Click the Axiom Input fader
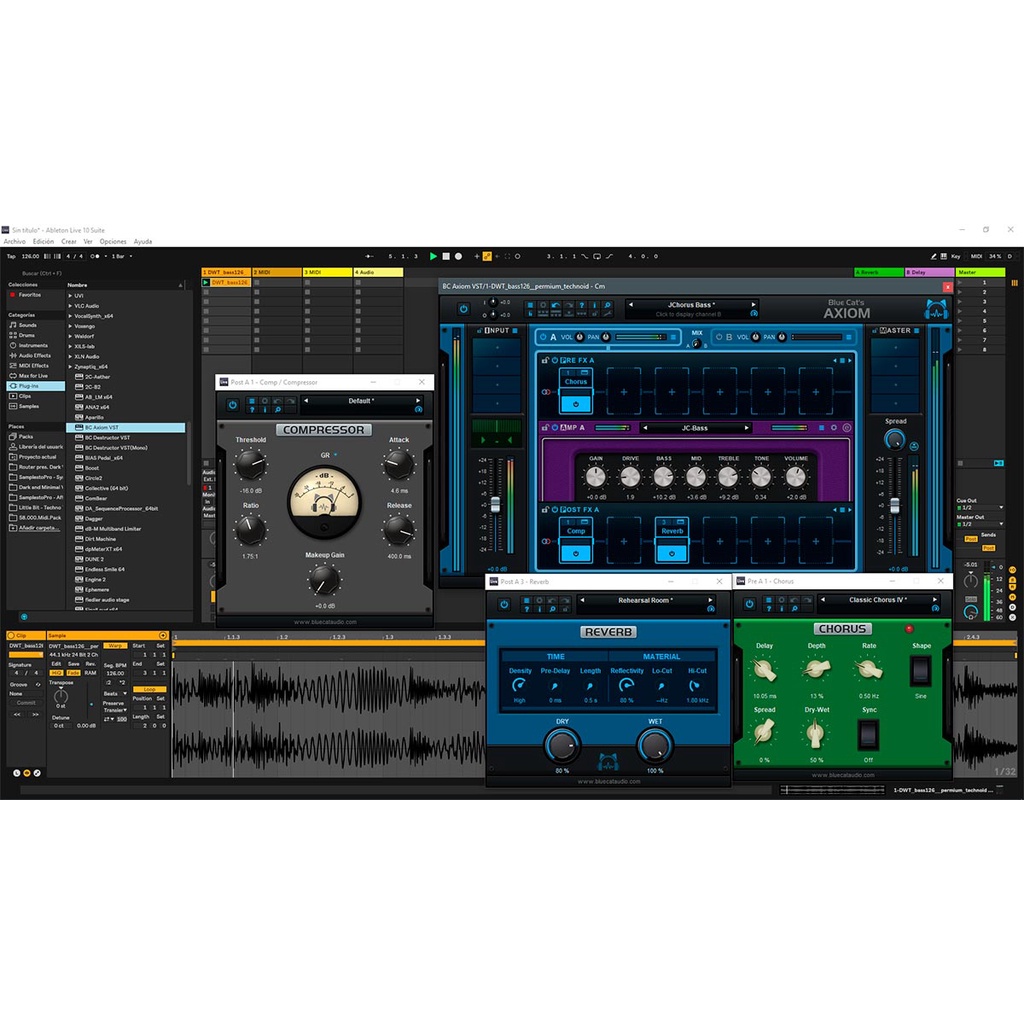Image resolution: width=1024 pixels, height=1024 pixels. pos(495,505)
